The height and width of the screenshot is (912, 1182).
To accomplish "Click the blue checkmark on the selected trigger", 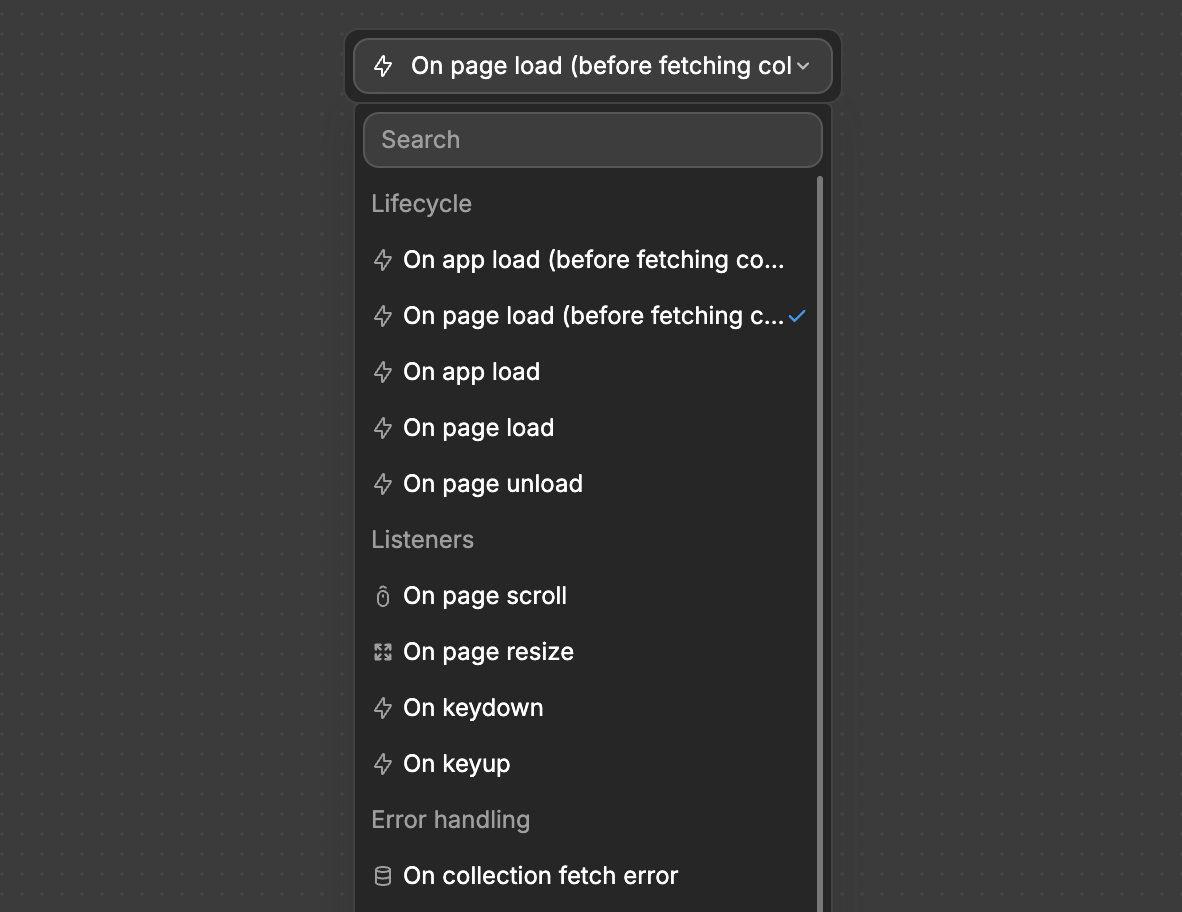I will click(797, 315).
